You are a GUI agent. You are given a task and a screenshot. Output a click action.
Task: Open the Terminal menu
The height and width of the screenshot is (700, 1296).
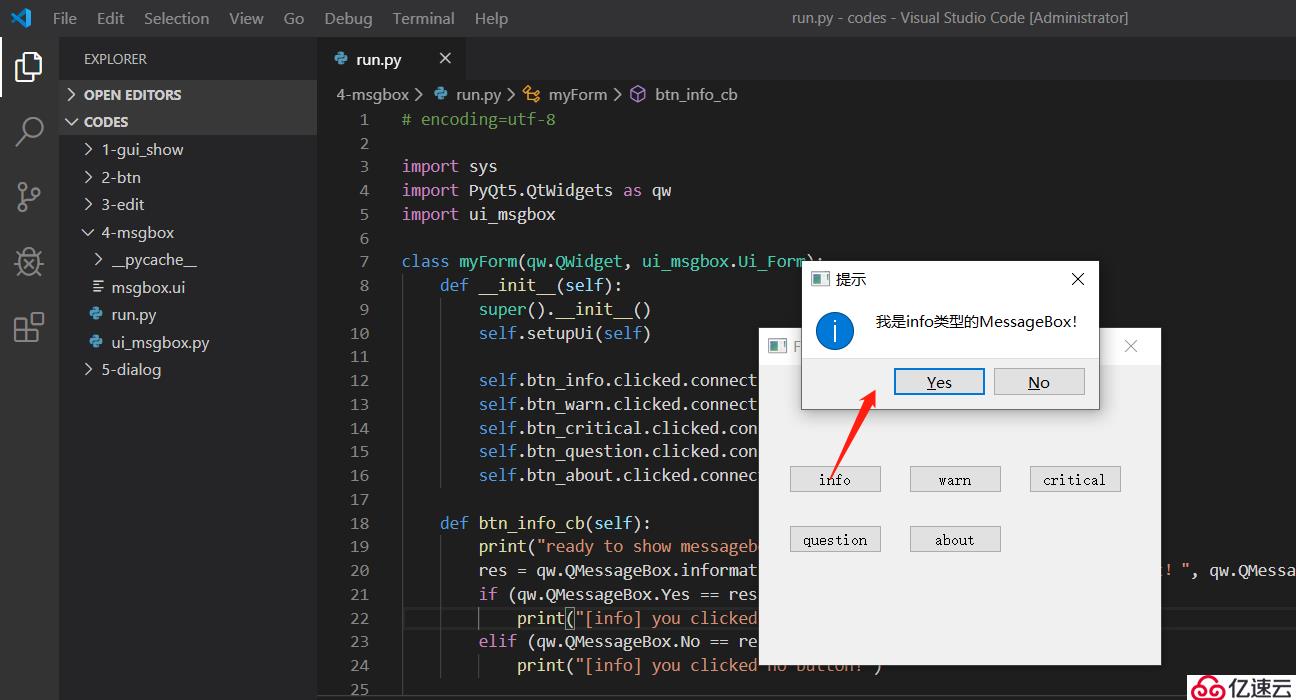(x=423, y=18)
